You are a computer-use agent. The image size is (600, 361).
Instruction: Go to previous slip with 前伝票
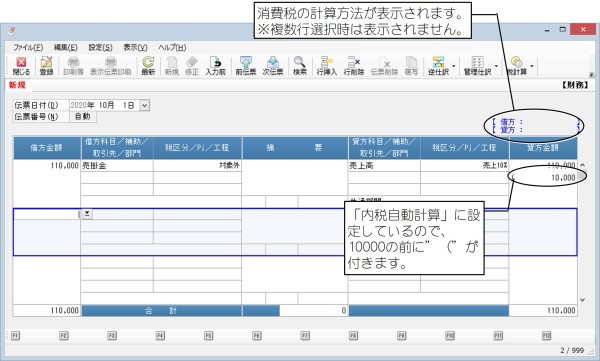point(246,66)
